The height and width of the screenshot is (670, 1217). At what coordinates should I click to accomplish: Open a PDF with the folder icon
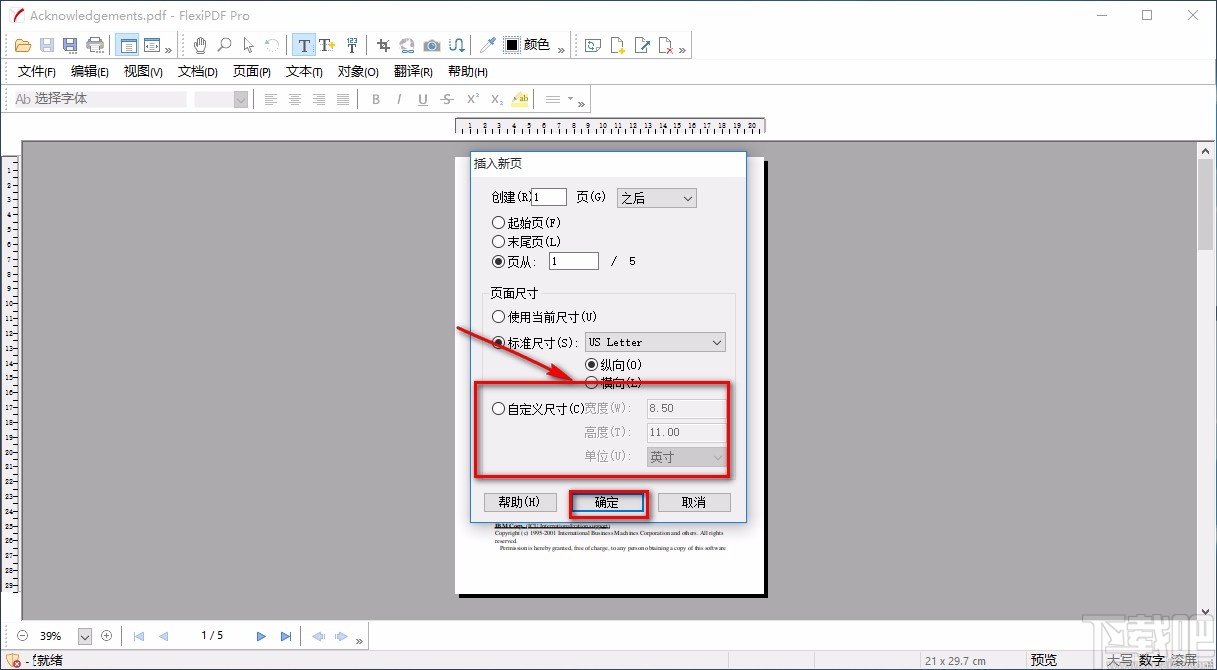[x=22, y=44]
